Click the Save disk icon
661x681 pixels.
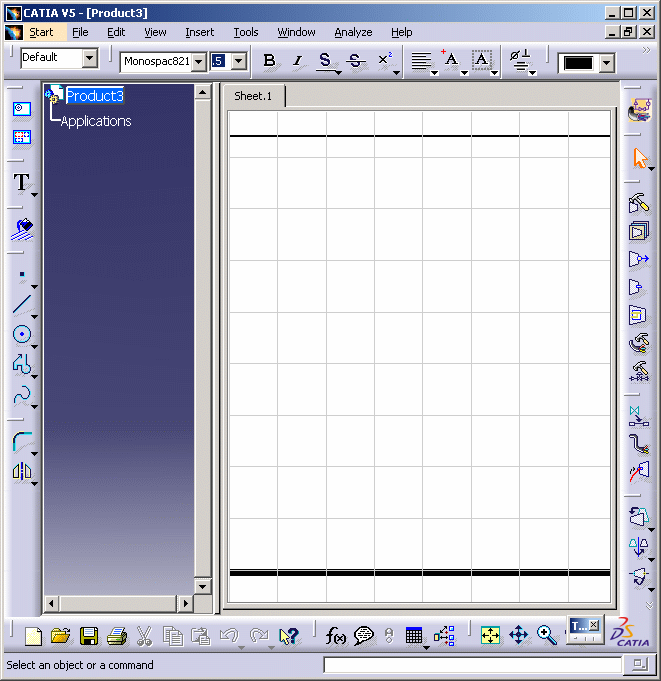89,636
